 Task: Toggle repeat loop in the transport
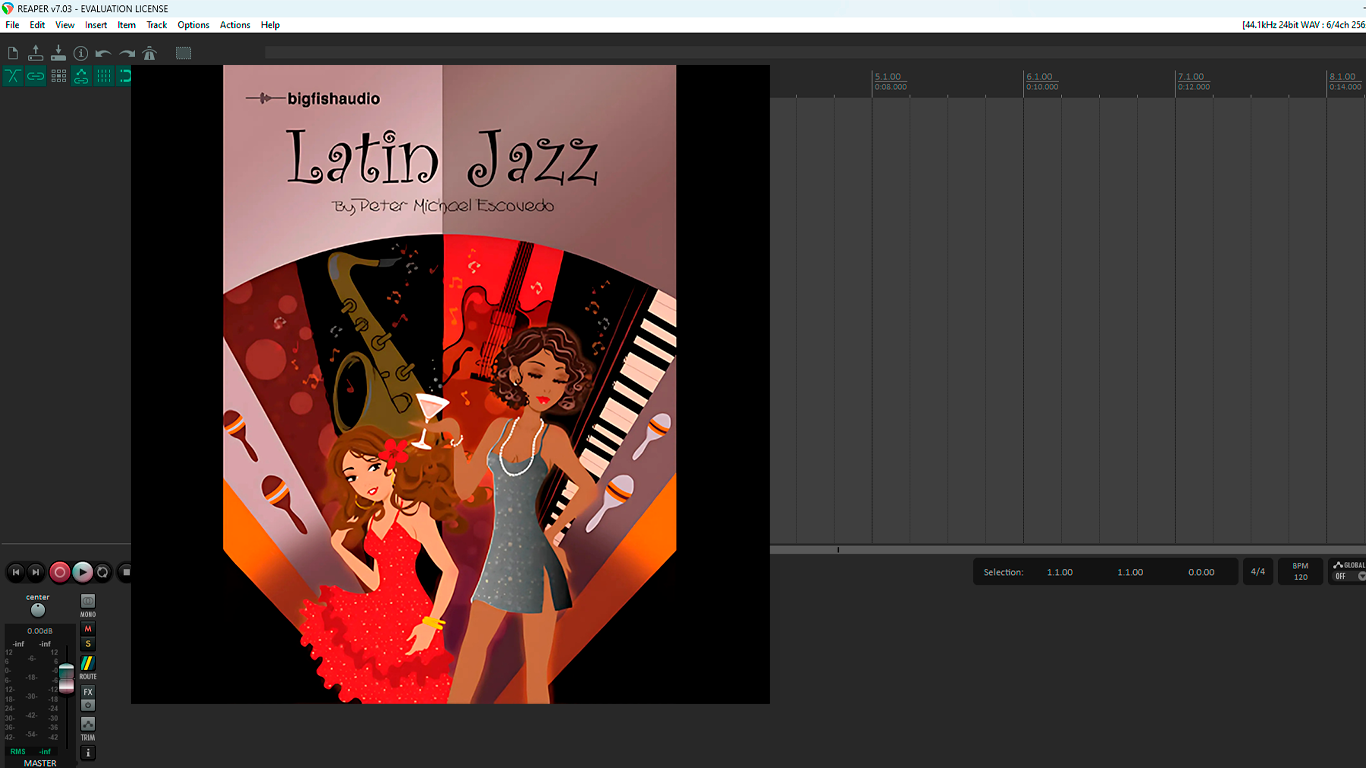[x=103, y=572]
